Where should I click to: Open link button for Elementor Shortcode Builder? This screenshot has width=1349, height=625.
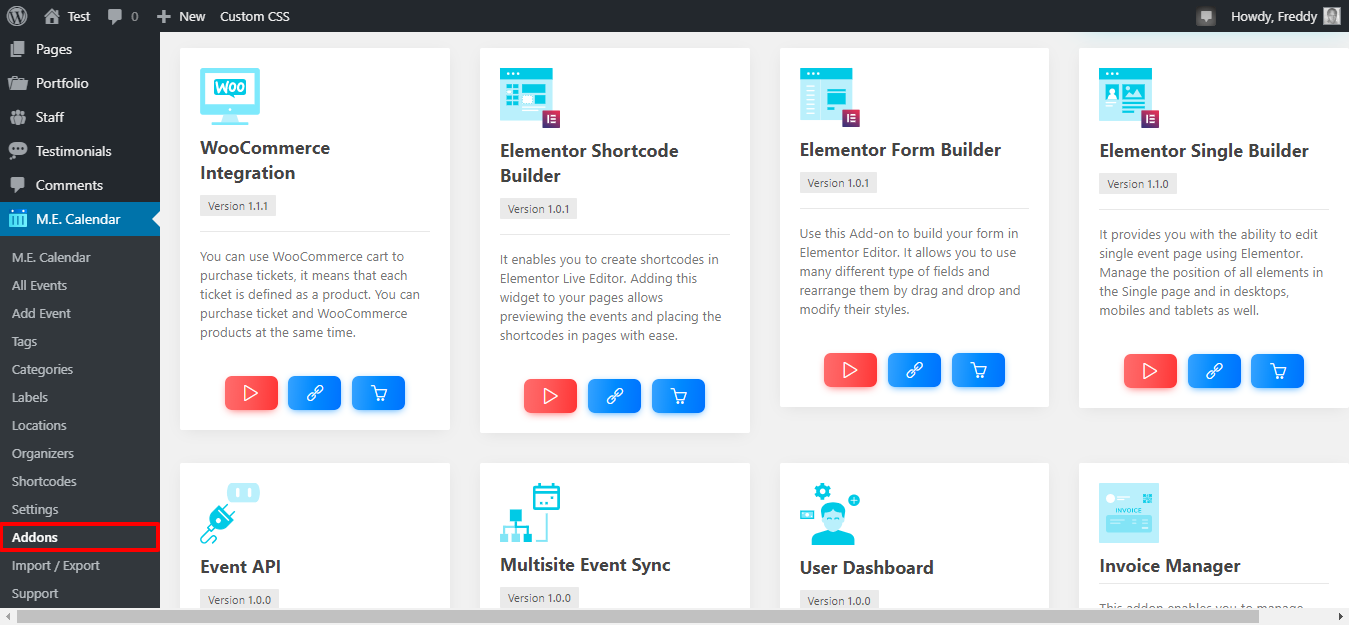[x=614, y=396]
